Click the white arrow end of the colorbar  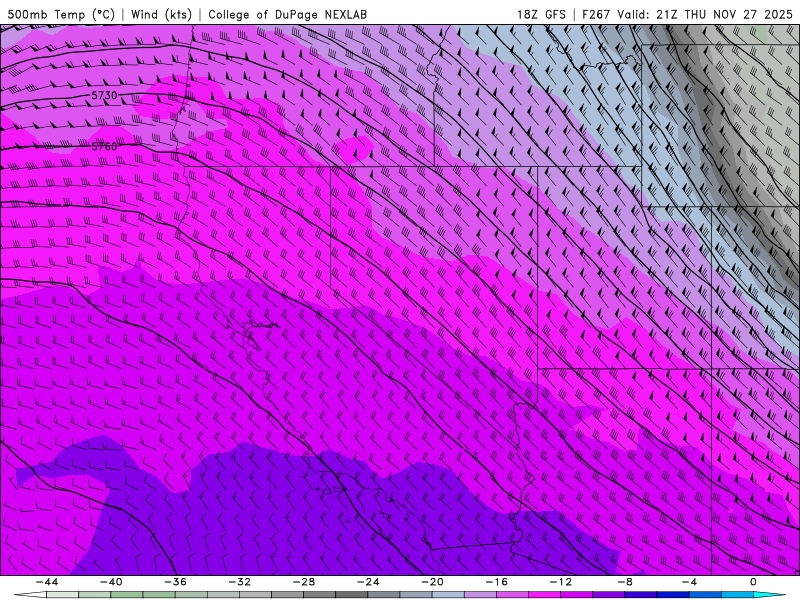coord(30,595)
